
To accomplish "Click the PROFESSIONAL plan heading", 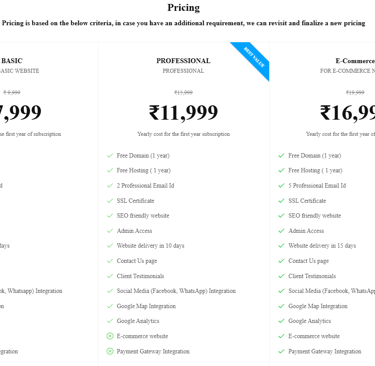I will tap(183, 61).
